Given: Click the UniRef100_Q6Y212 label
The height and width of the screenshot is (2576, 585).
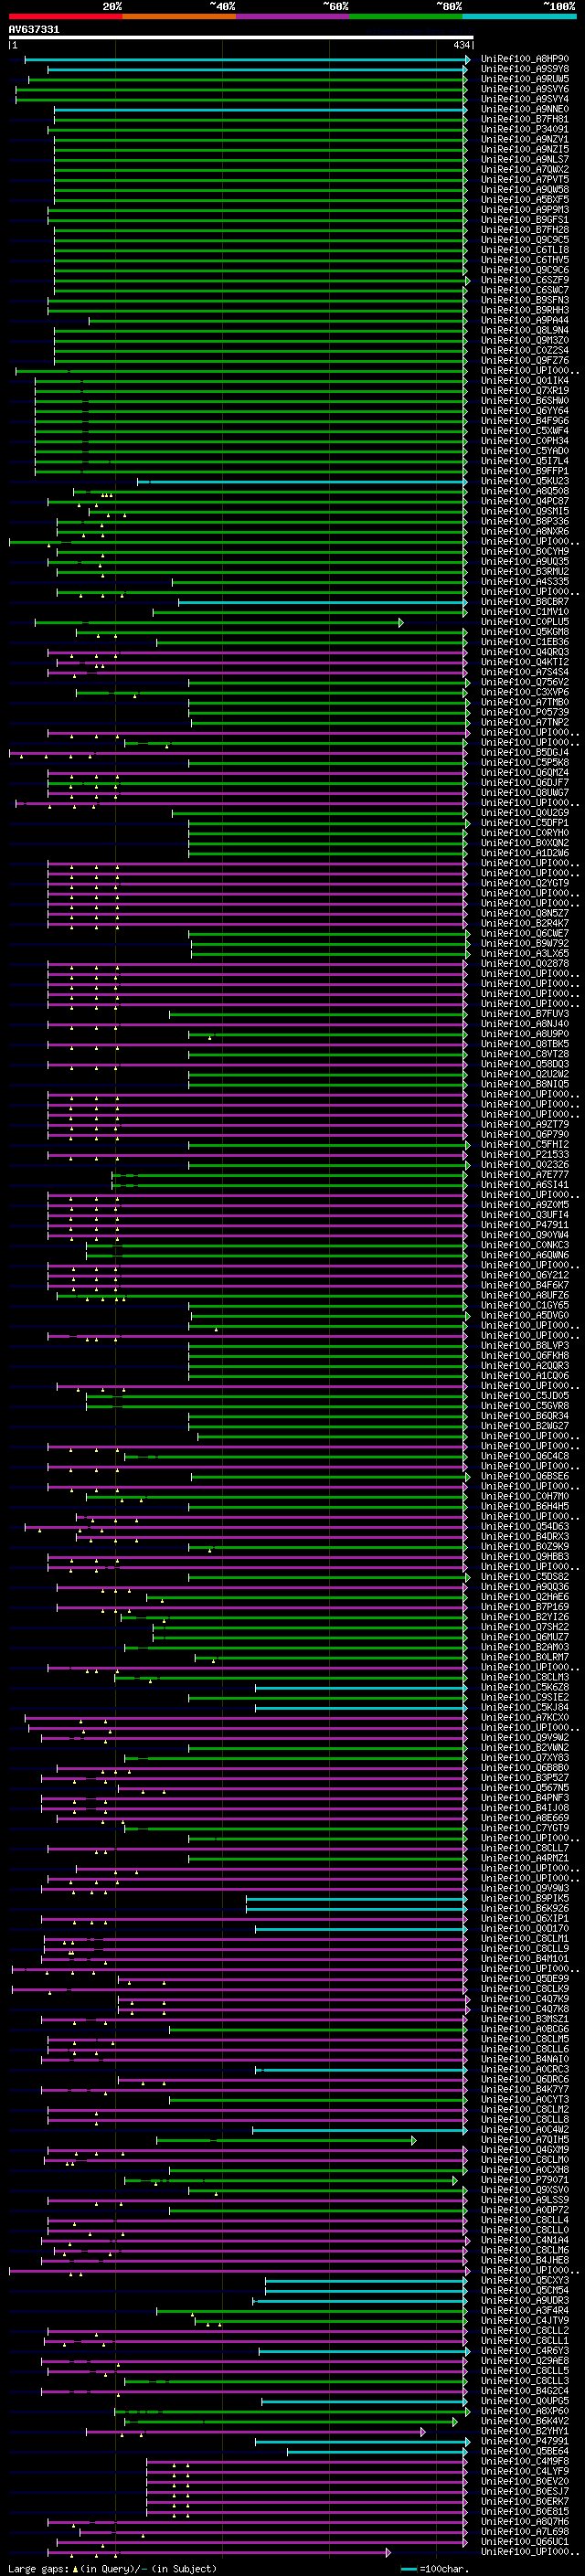Looking at the screenshot, I should [524, 1275].
